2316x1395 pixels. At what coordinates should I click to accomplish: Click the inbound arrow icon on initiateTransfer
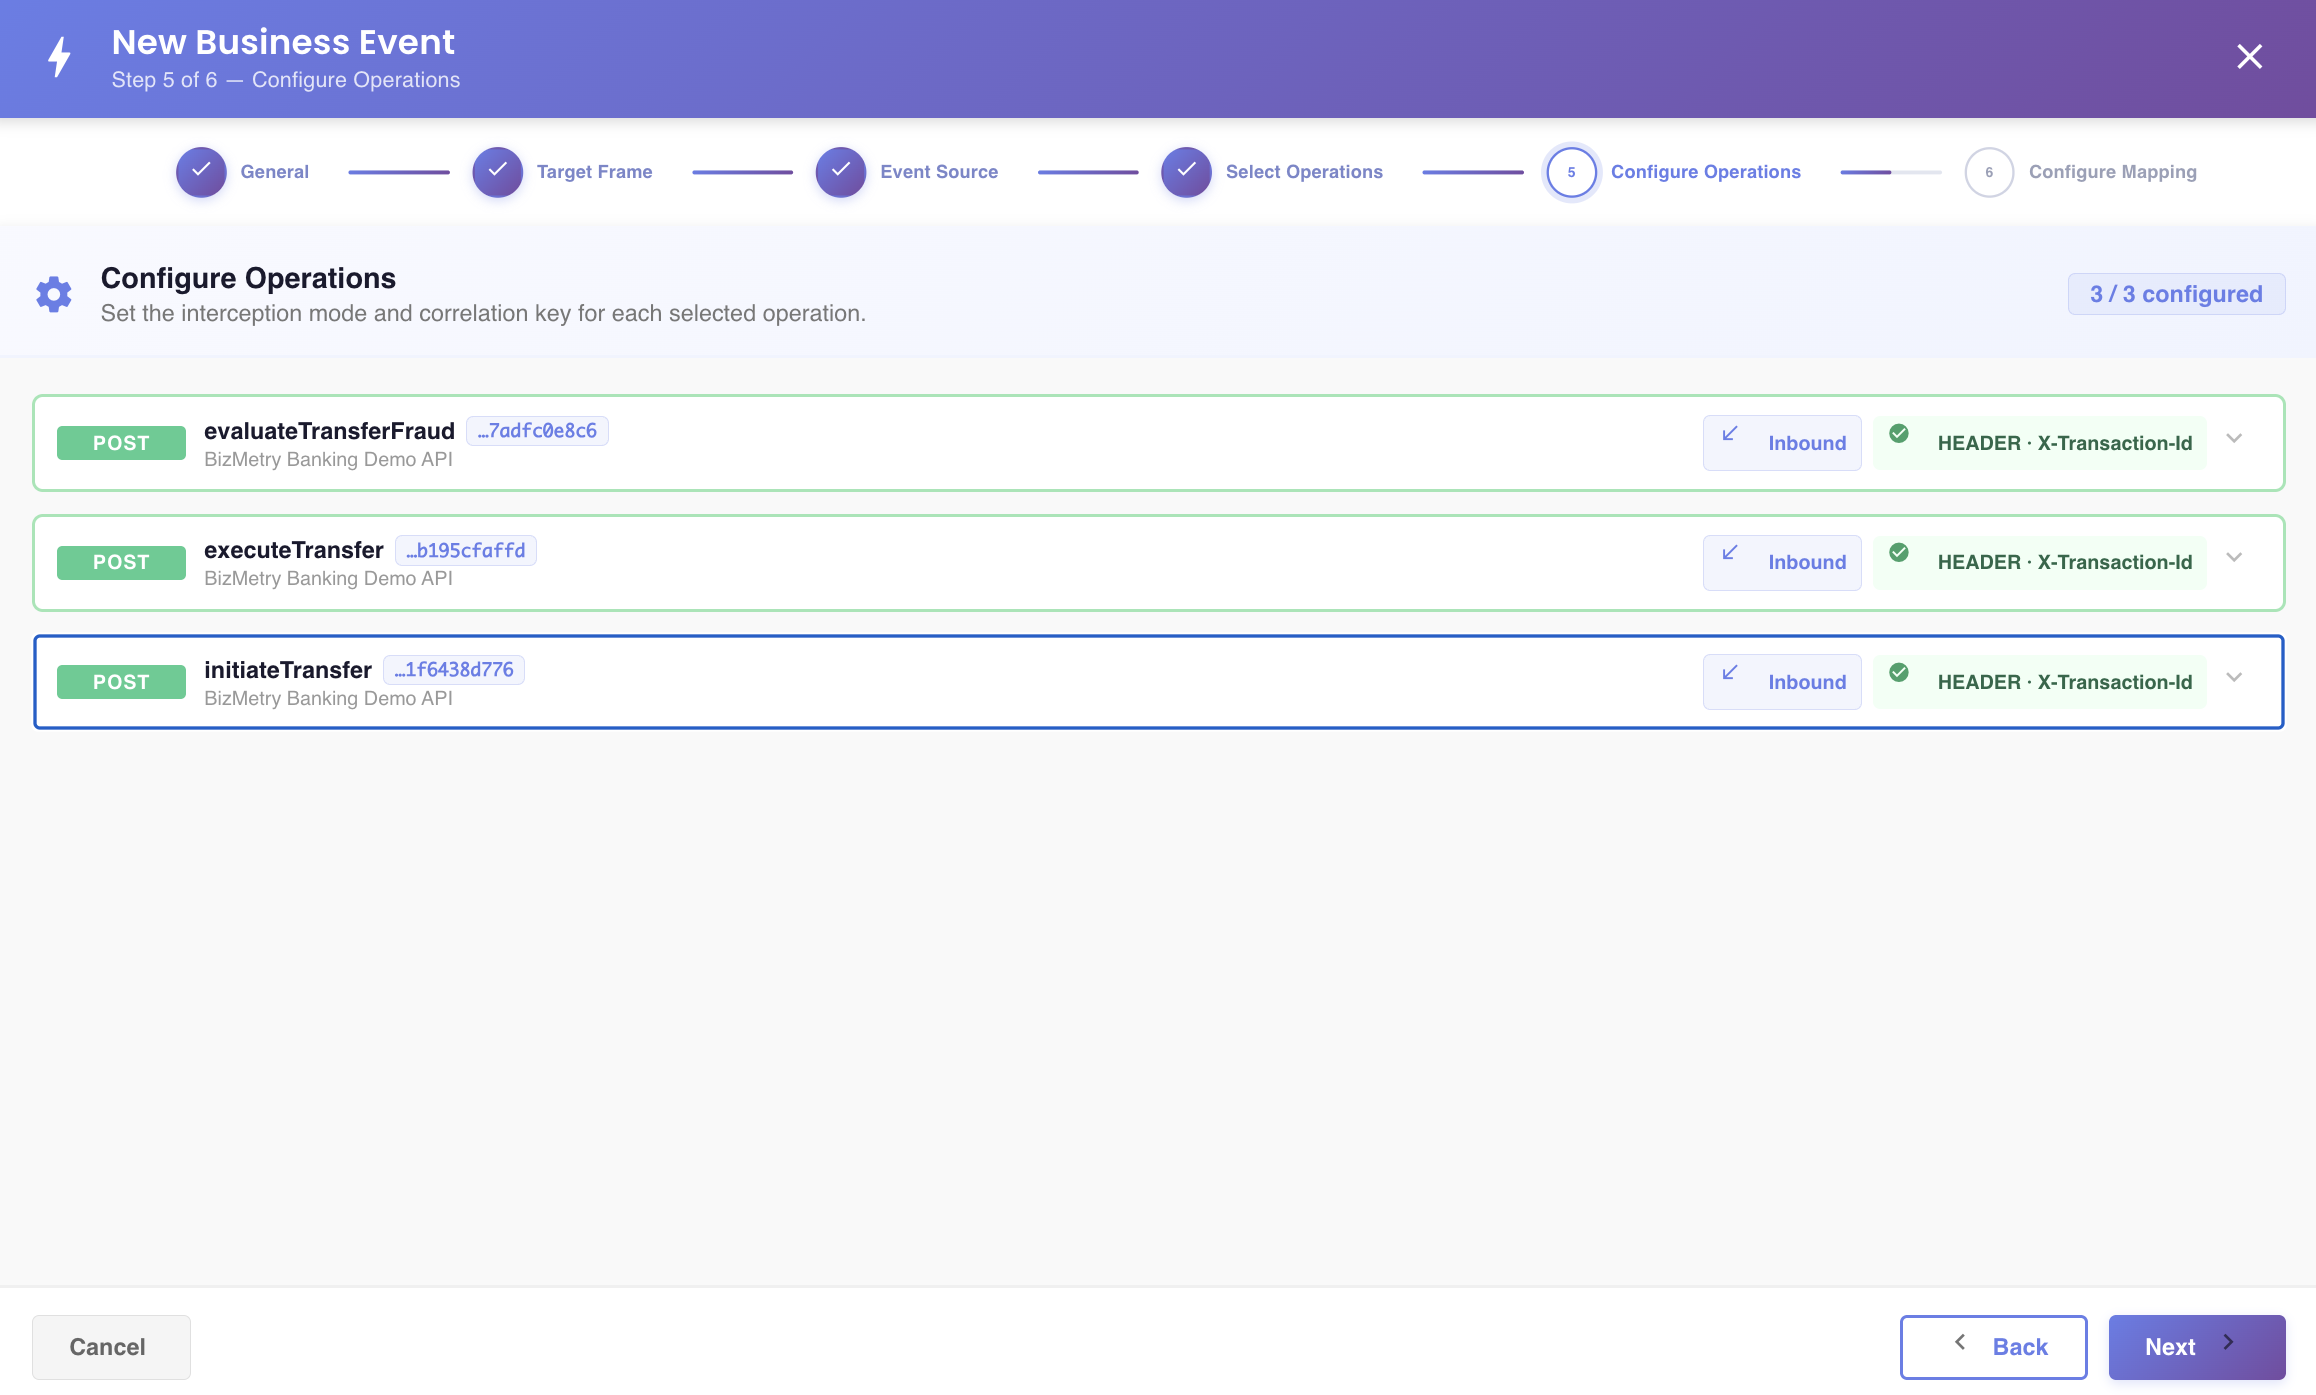pos(1729,672)
